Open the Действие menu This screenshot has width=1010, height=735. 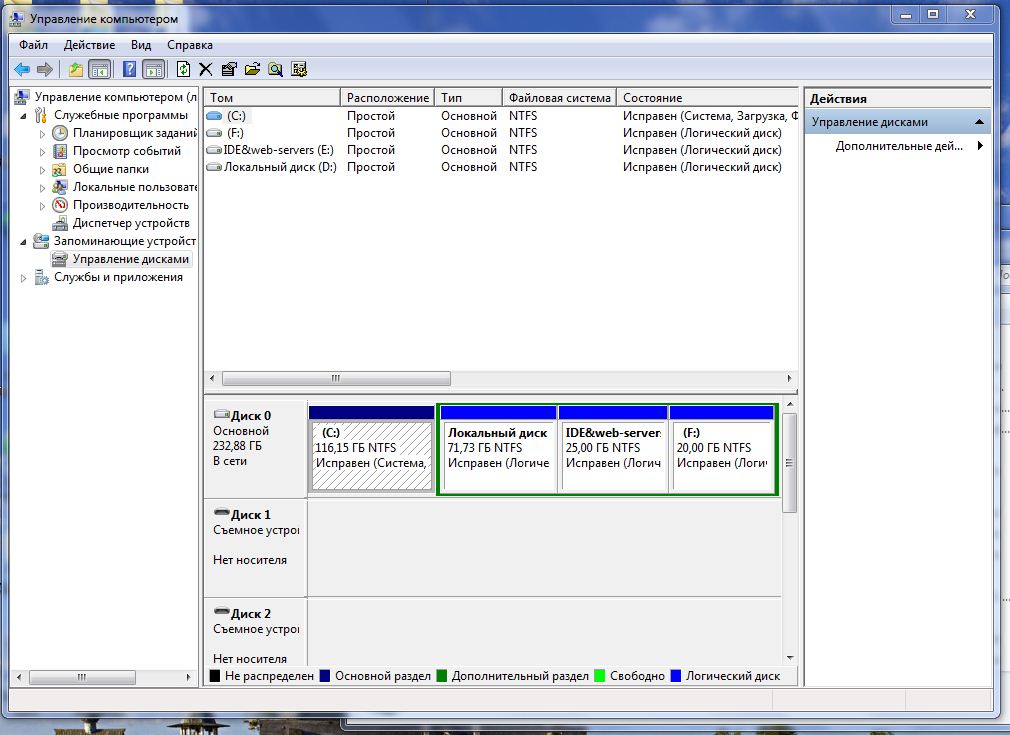point(89,45)
